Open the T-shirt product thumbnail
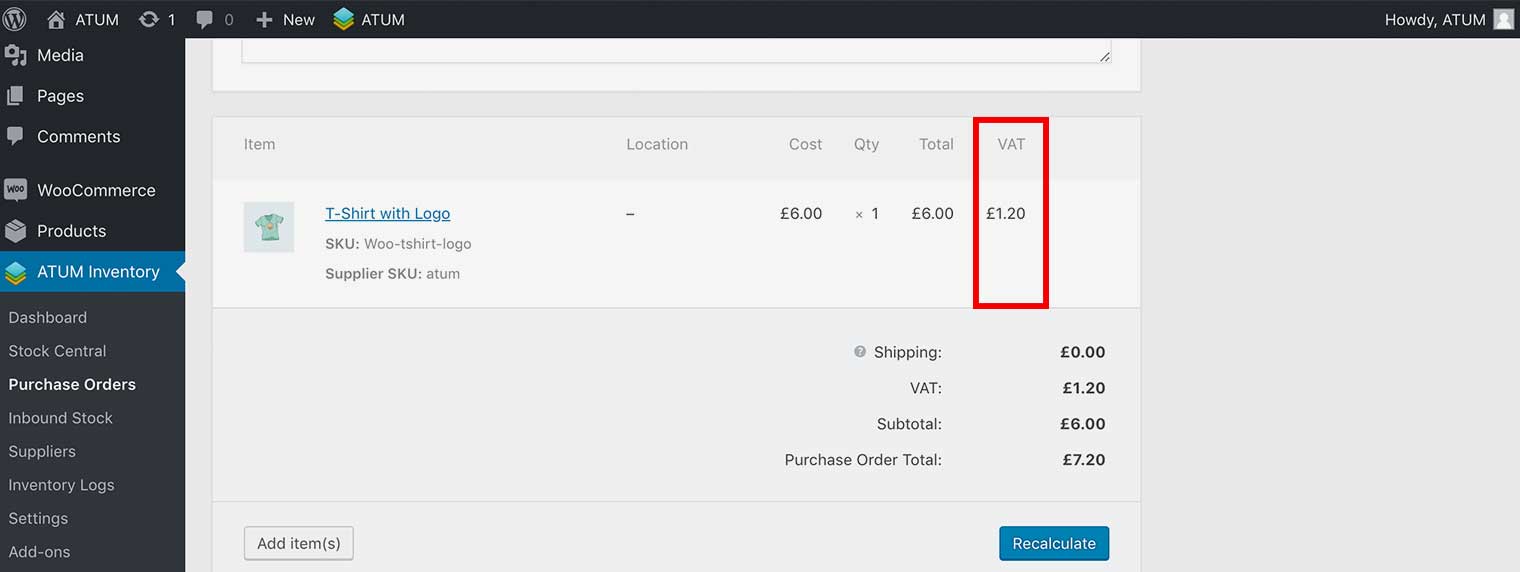The image size is (1520, 572). coord(269,227)
